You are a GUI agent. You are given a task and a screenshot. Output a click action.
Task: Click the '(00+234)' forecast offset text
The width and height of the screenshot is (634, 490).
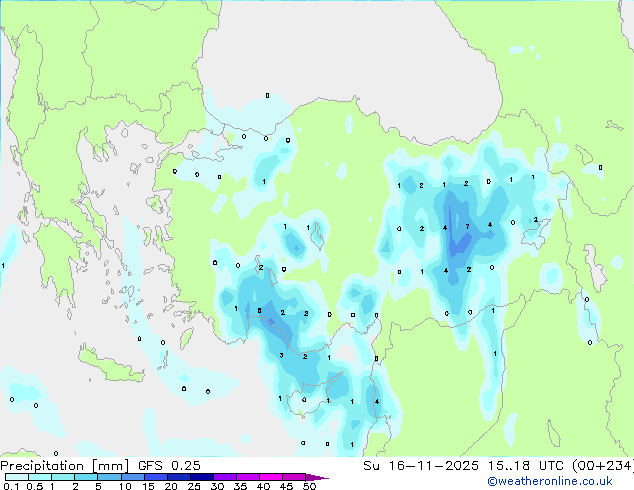click(602, 466)
